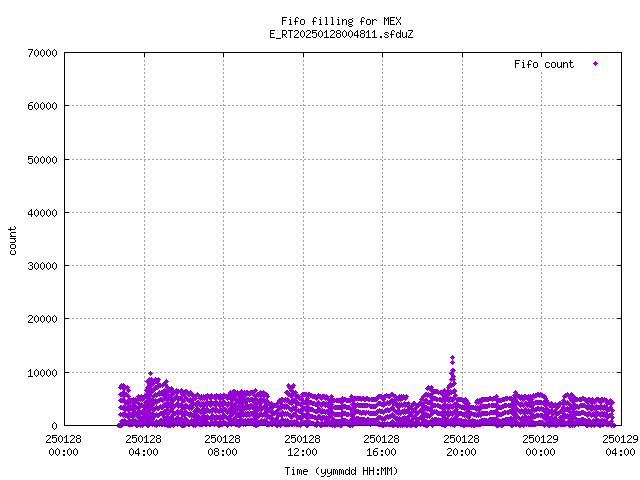This screenshot has width=640, height=480.
Task: Click the 10000 y-axis label
Action: tap(42, 373)
